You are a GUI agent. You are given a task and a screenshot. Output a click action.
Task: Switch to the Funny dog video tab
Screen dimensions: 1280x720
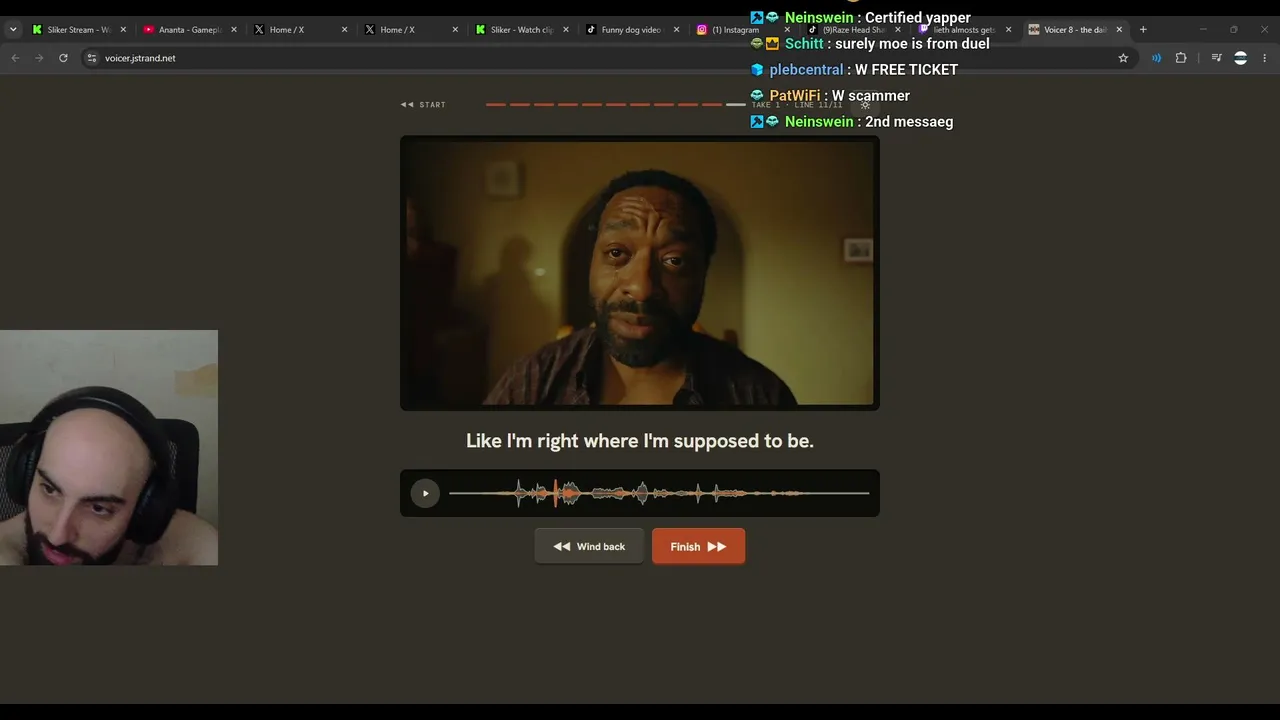tap(631, 30)
